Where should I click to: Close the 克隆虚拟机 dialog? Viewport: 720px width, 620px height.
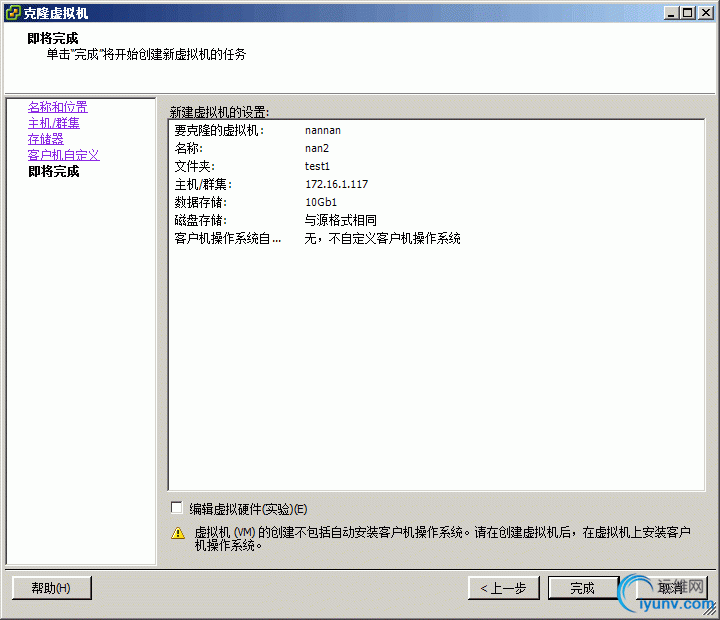(x=706, y=13)
